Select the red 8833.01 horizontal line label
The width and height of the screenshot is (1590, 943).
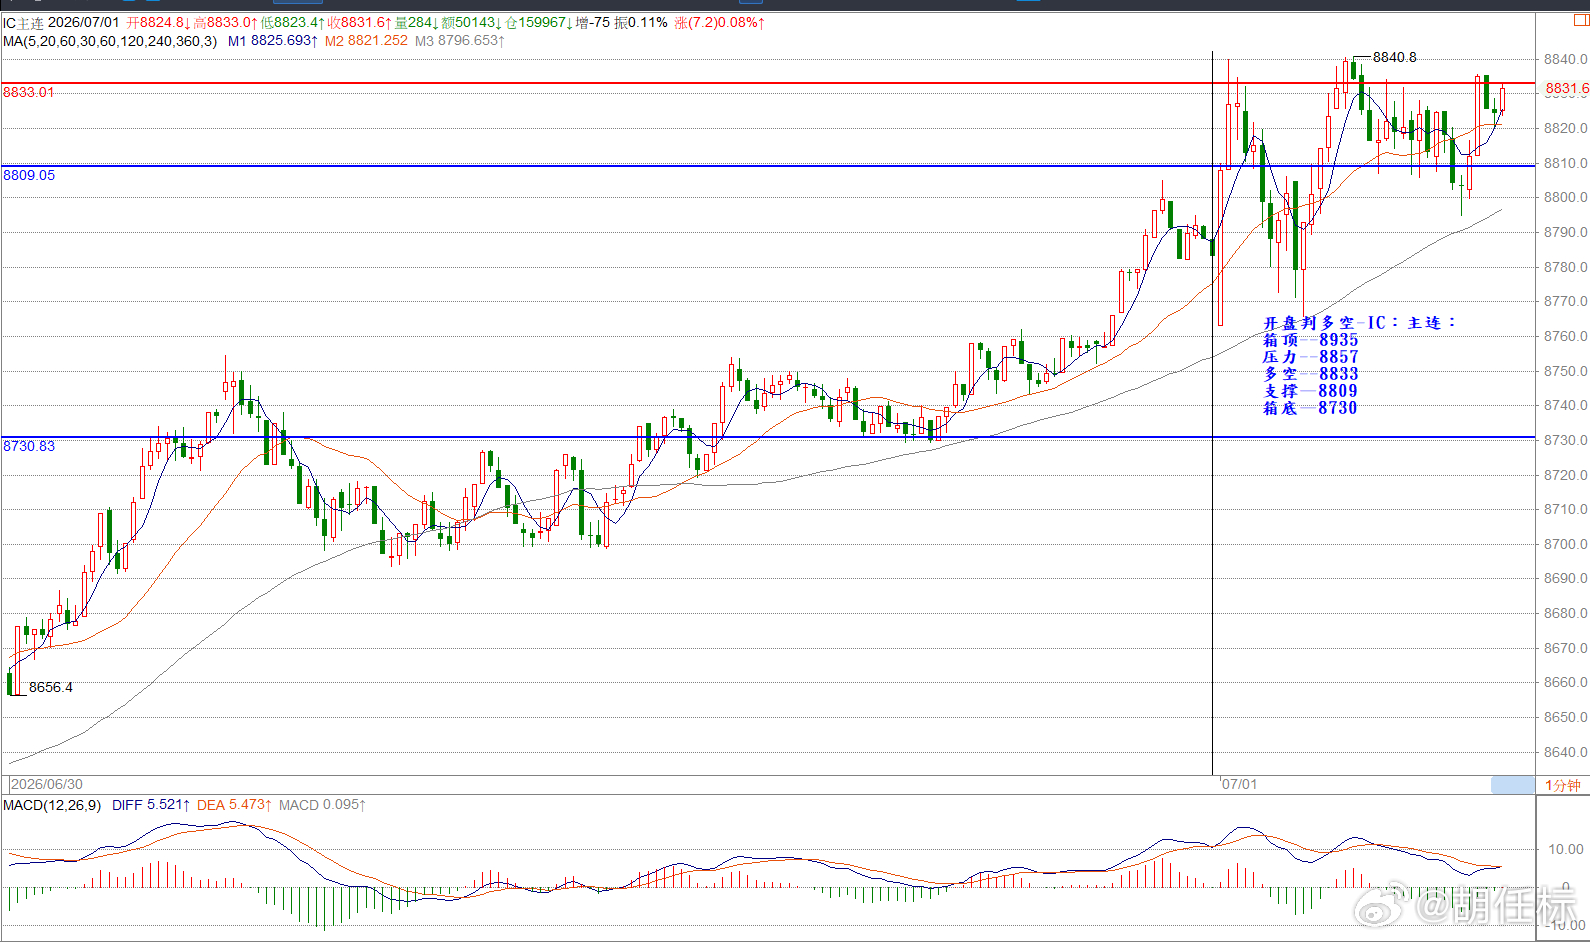click(28, 92)
